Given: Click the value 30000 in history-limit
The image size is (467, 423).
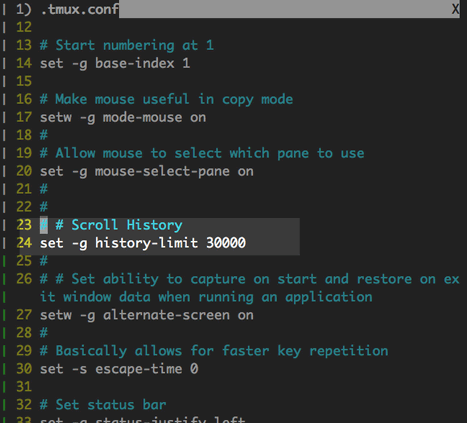Looking at the screenshot, I should click(x=226, y=243).
